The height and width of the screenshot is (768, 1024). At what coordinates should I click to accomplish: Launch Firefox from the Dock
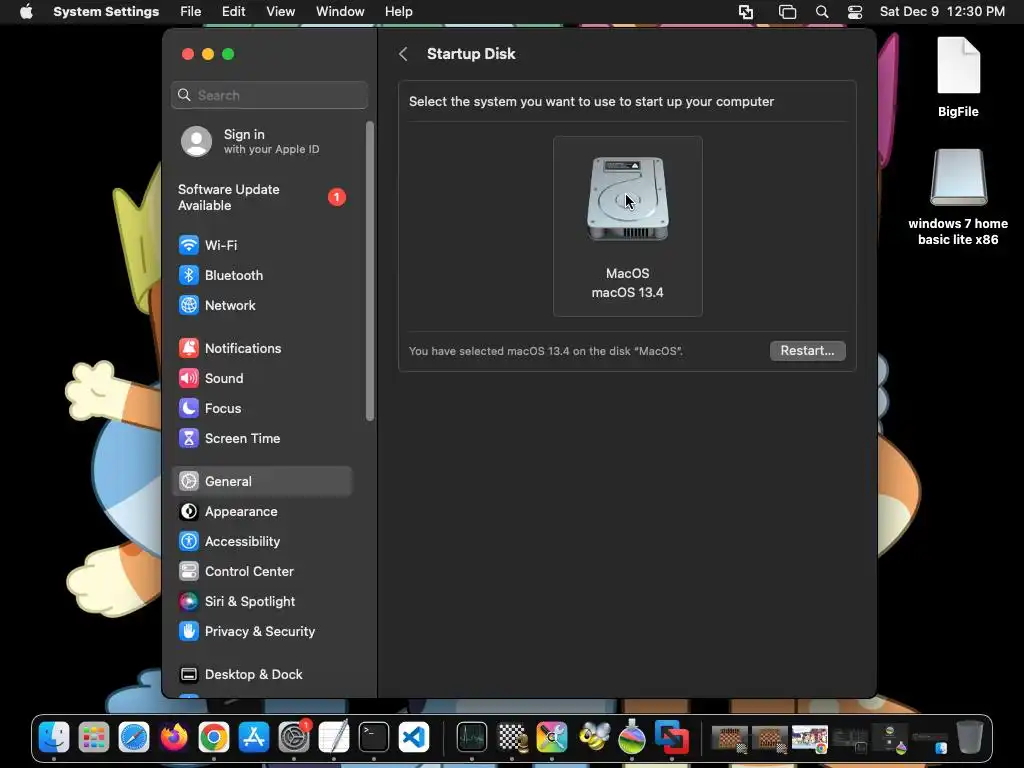(174, 738)
